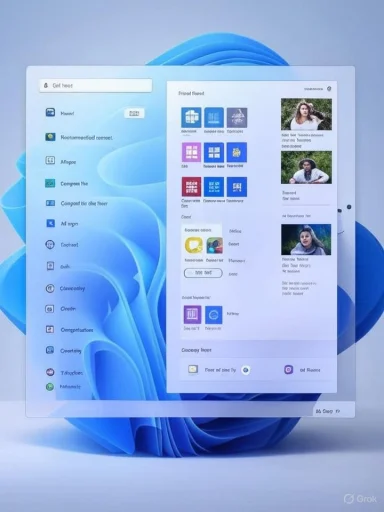Select the teal rectangle sidebar icon
The height and width of the screenshot is (512, 384).
pyautogui.click(x=50, y=183)
